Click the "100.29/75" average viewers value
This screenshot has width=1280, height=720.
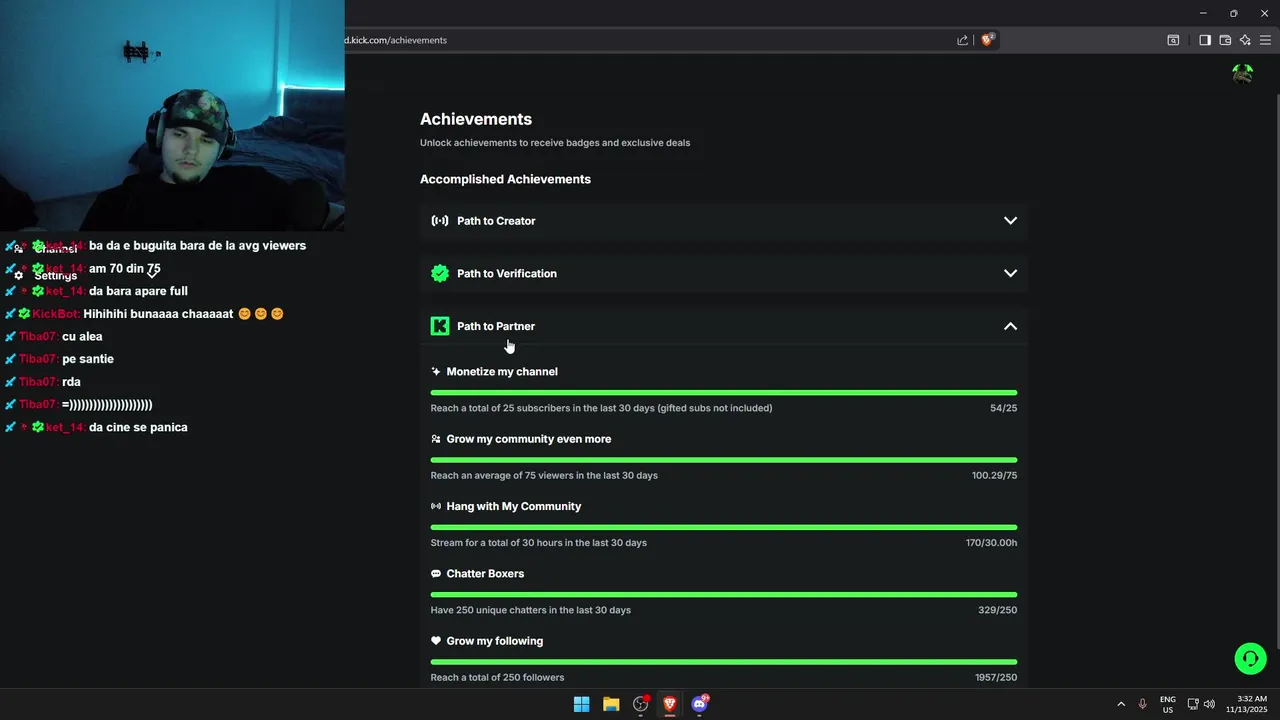(x=994, y=475)
